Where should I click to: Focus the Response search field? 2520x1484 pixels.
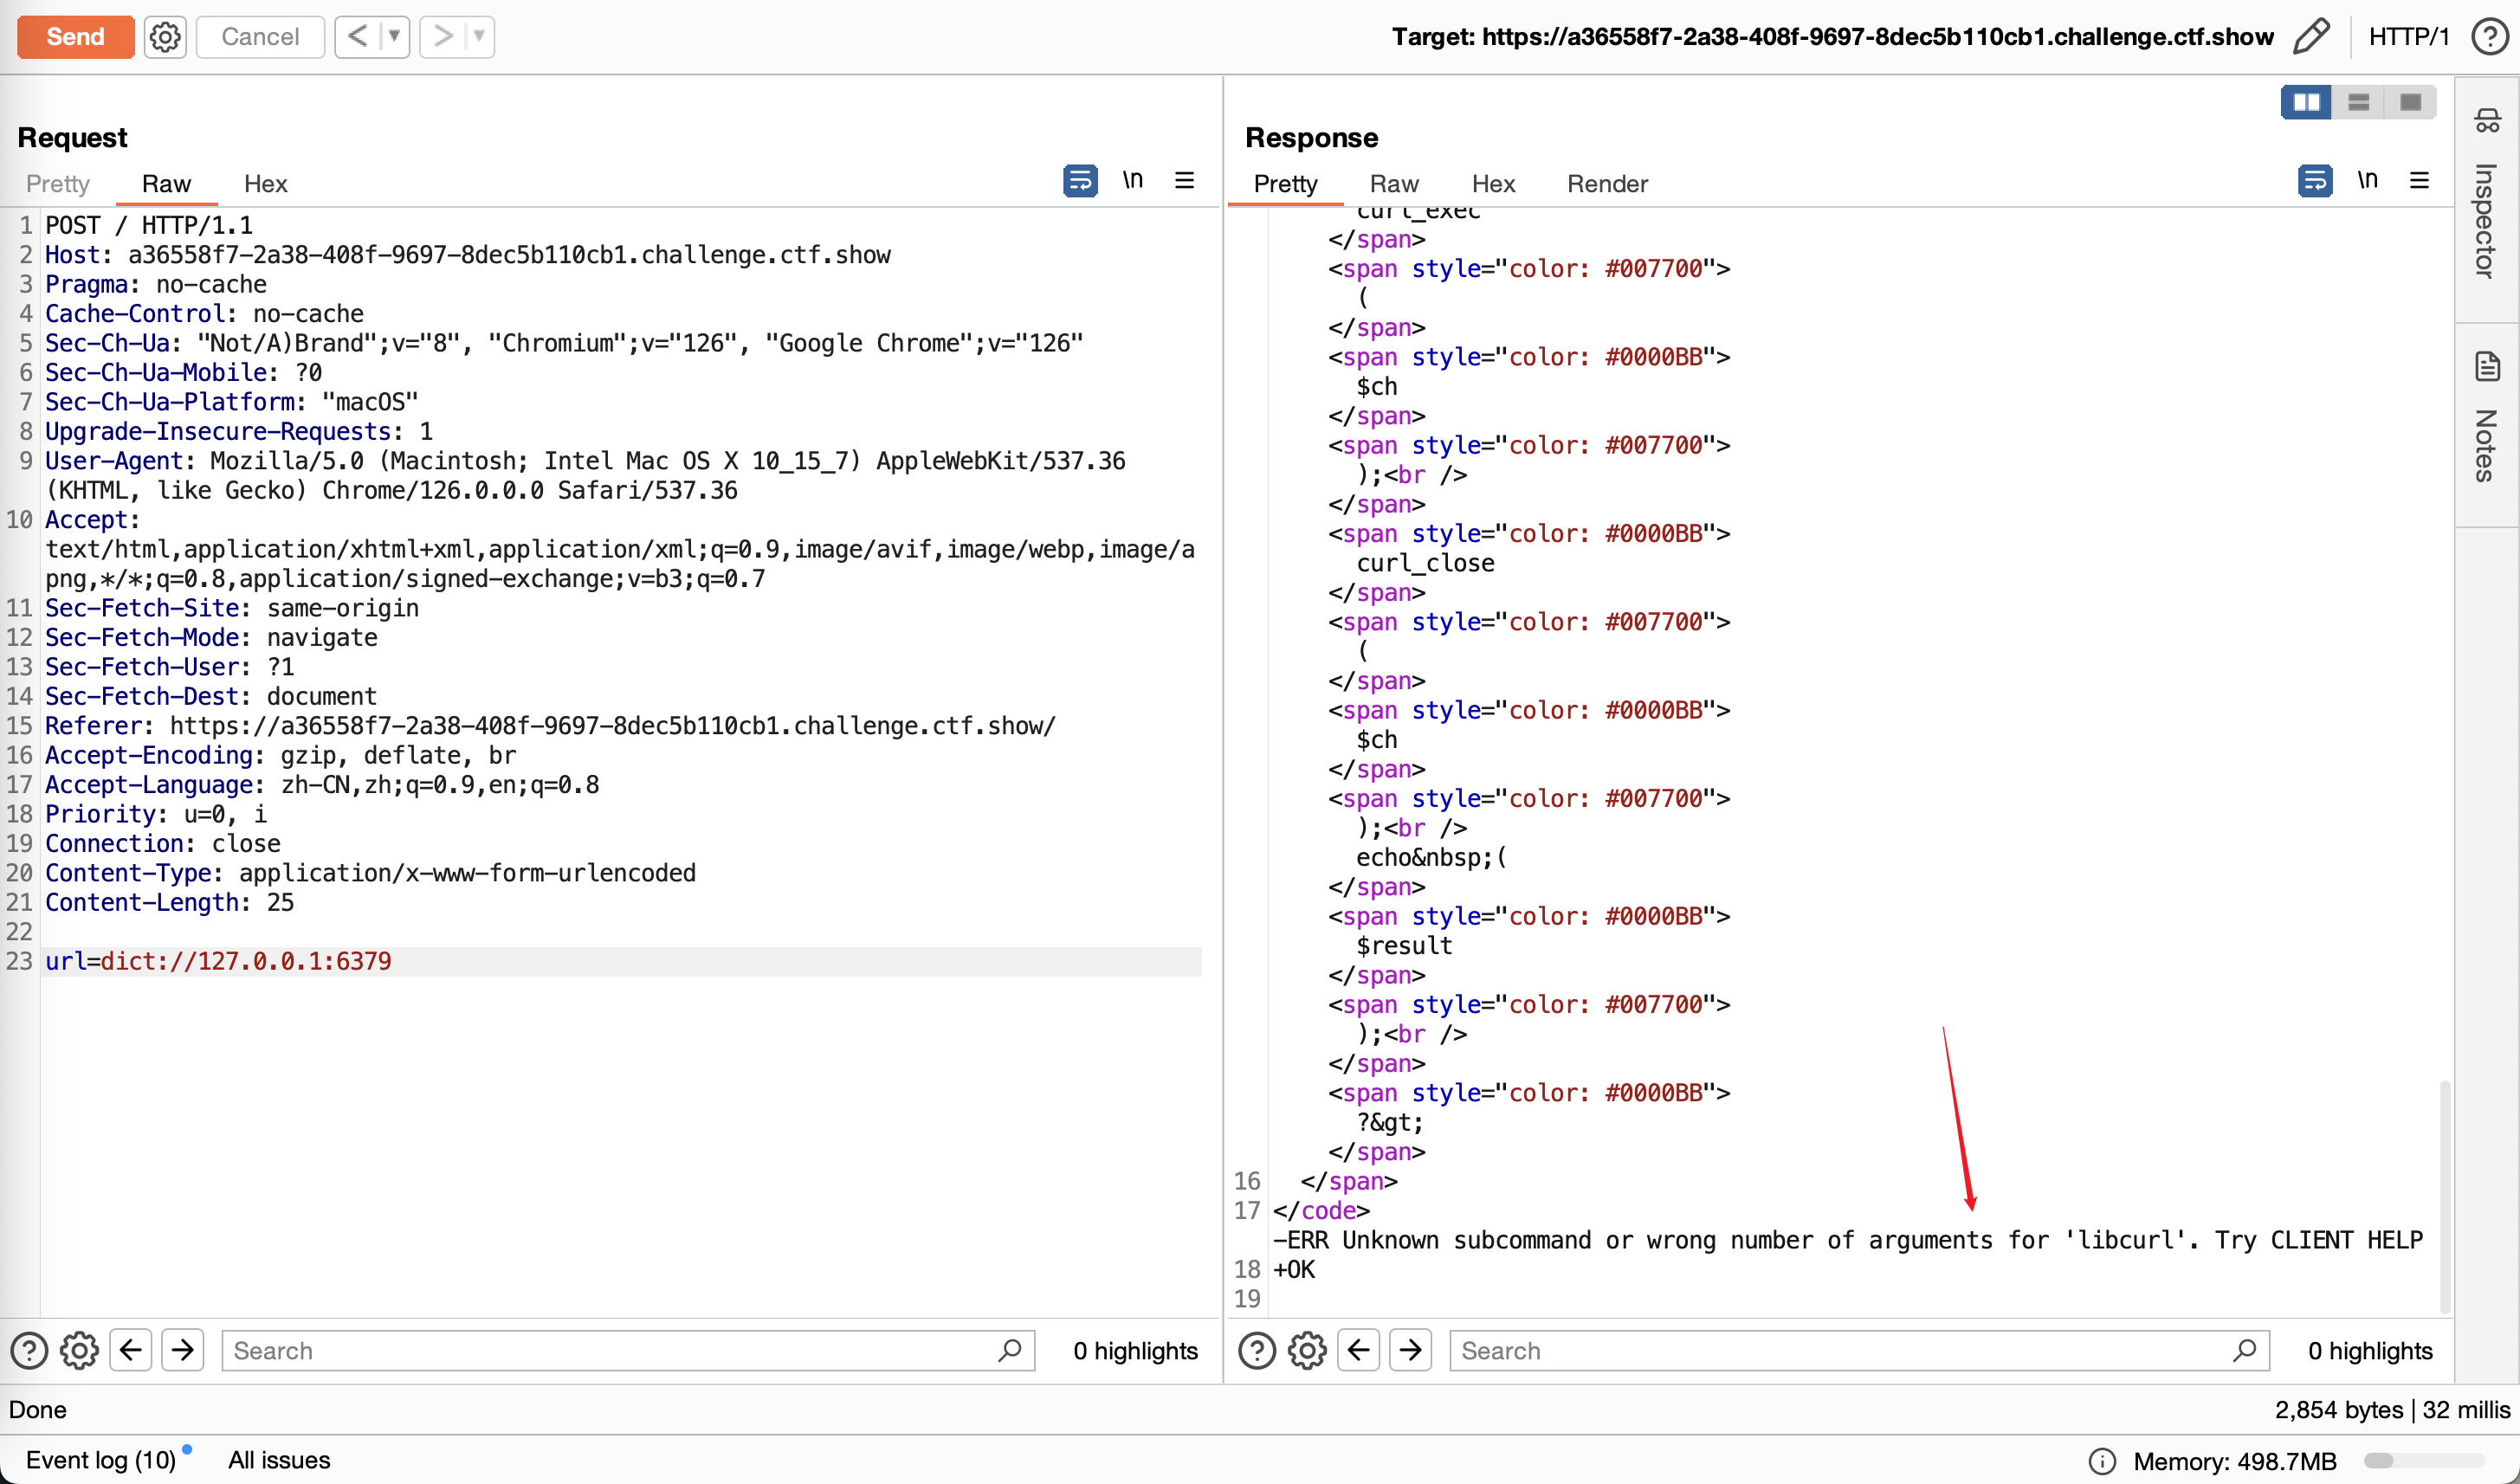click(x=1860, y=1351)
